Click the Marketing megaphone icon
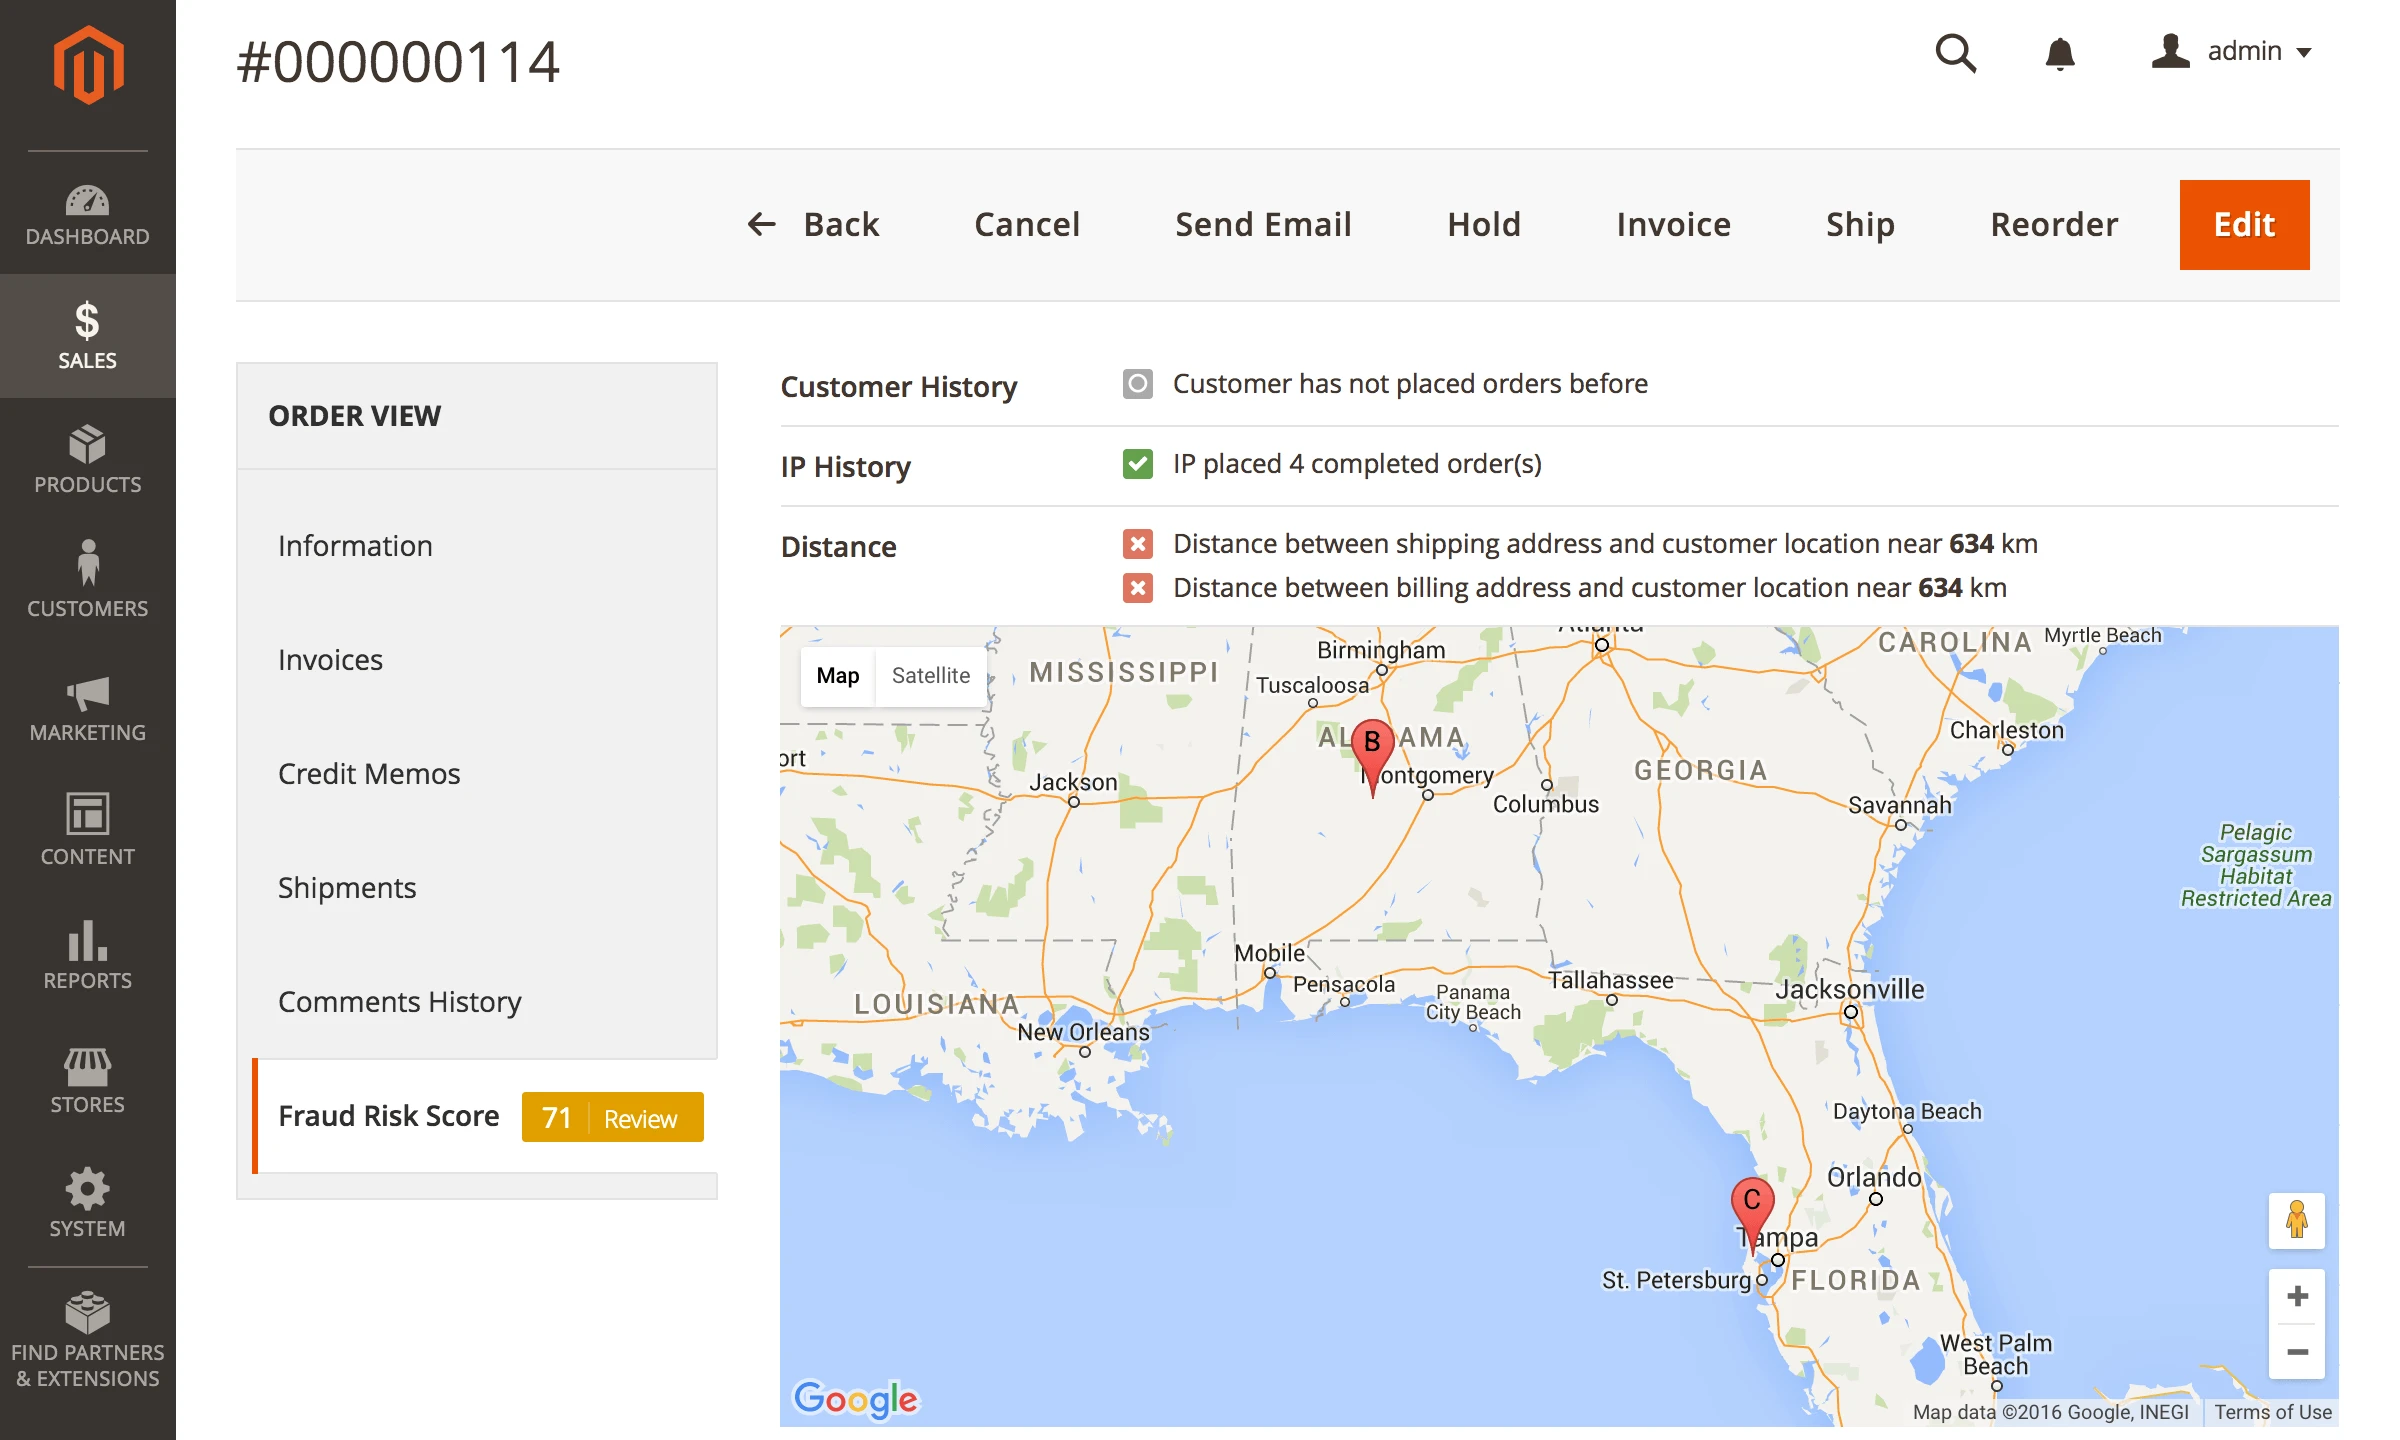This screenshot has height=1440, width=2400. [88, 707]
